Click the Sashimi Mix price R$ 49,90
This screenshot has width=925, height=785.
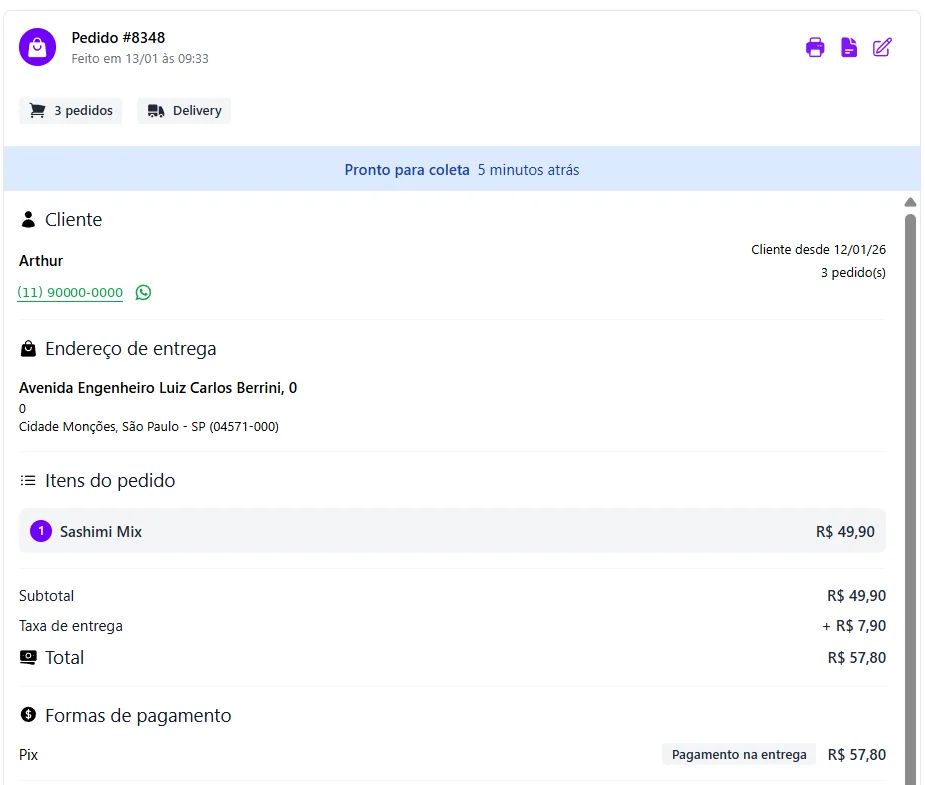point(845,531)
